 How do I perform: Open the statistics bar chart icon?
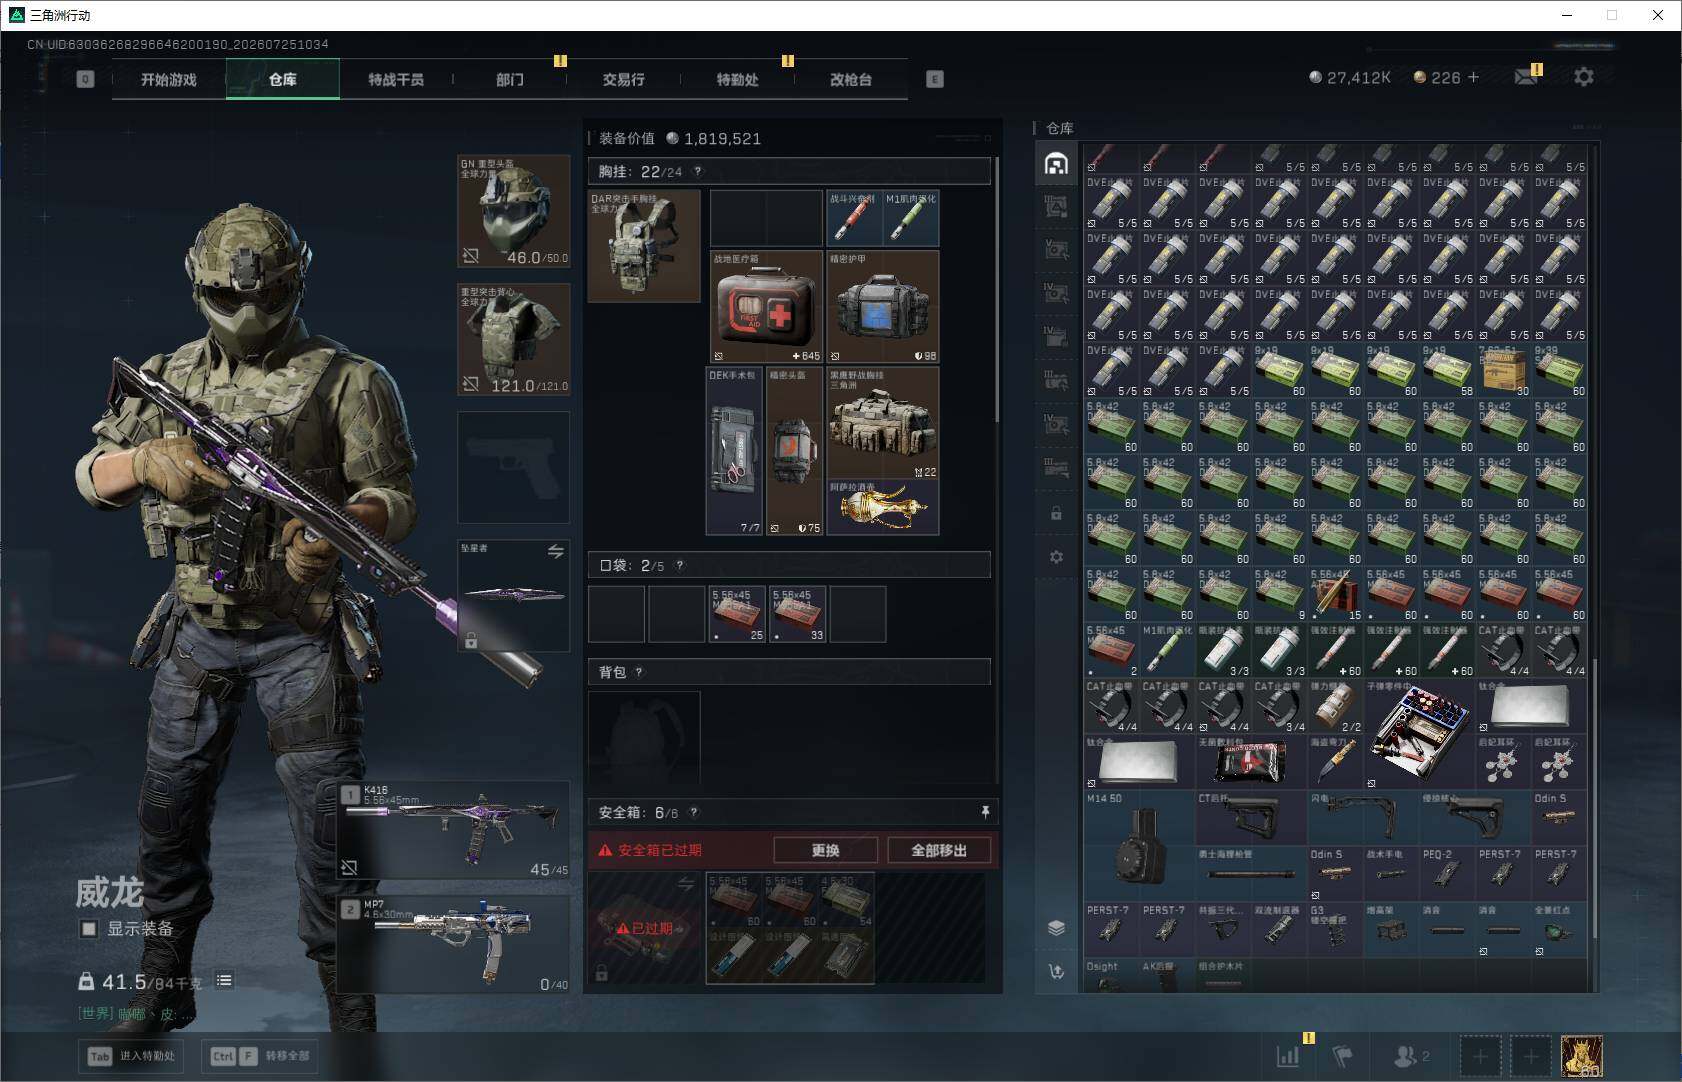[1288, 1056]
